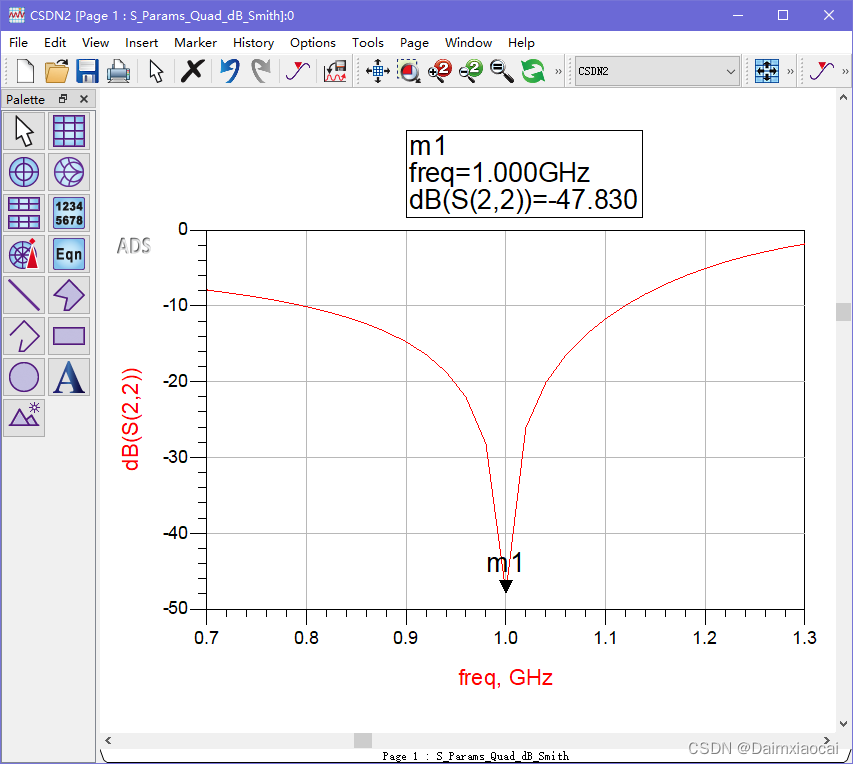Click the scroll up arrow
This screenshot has width=853, height=764.
(843, 98)
